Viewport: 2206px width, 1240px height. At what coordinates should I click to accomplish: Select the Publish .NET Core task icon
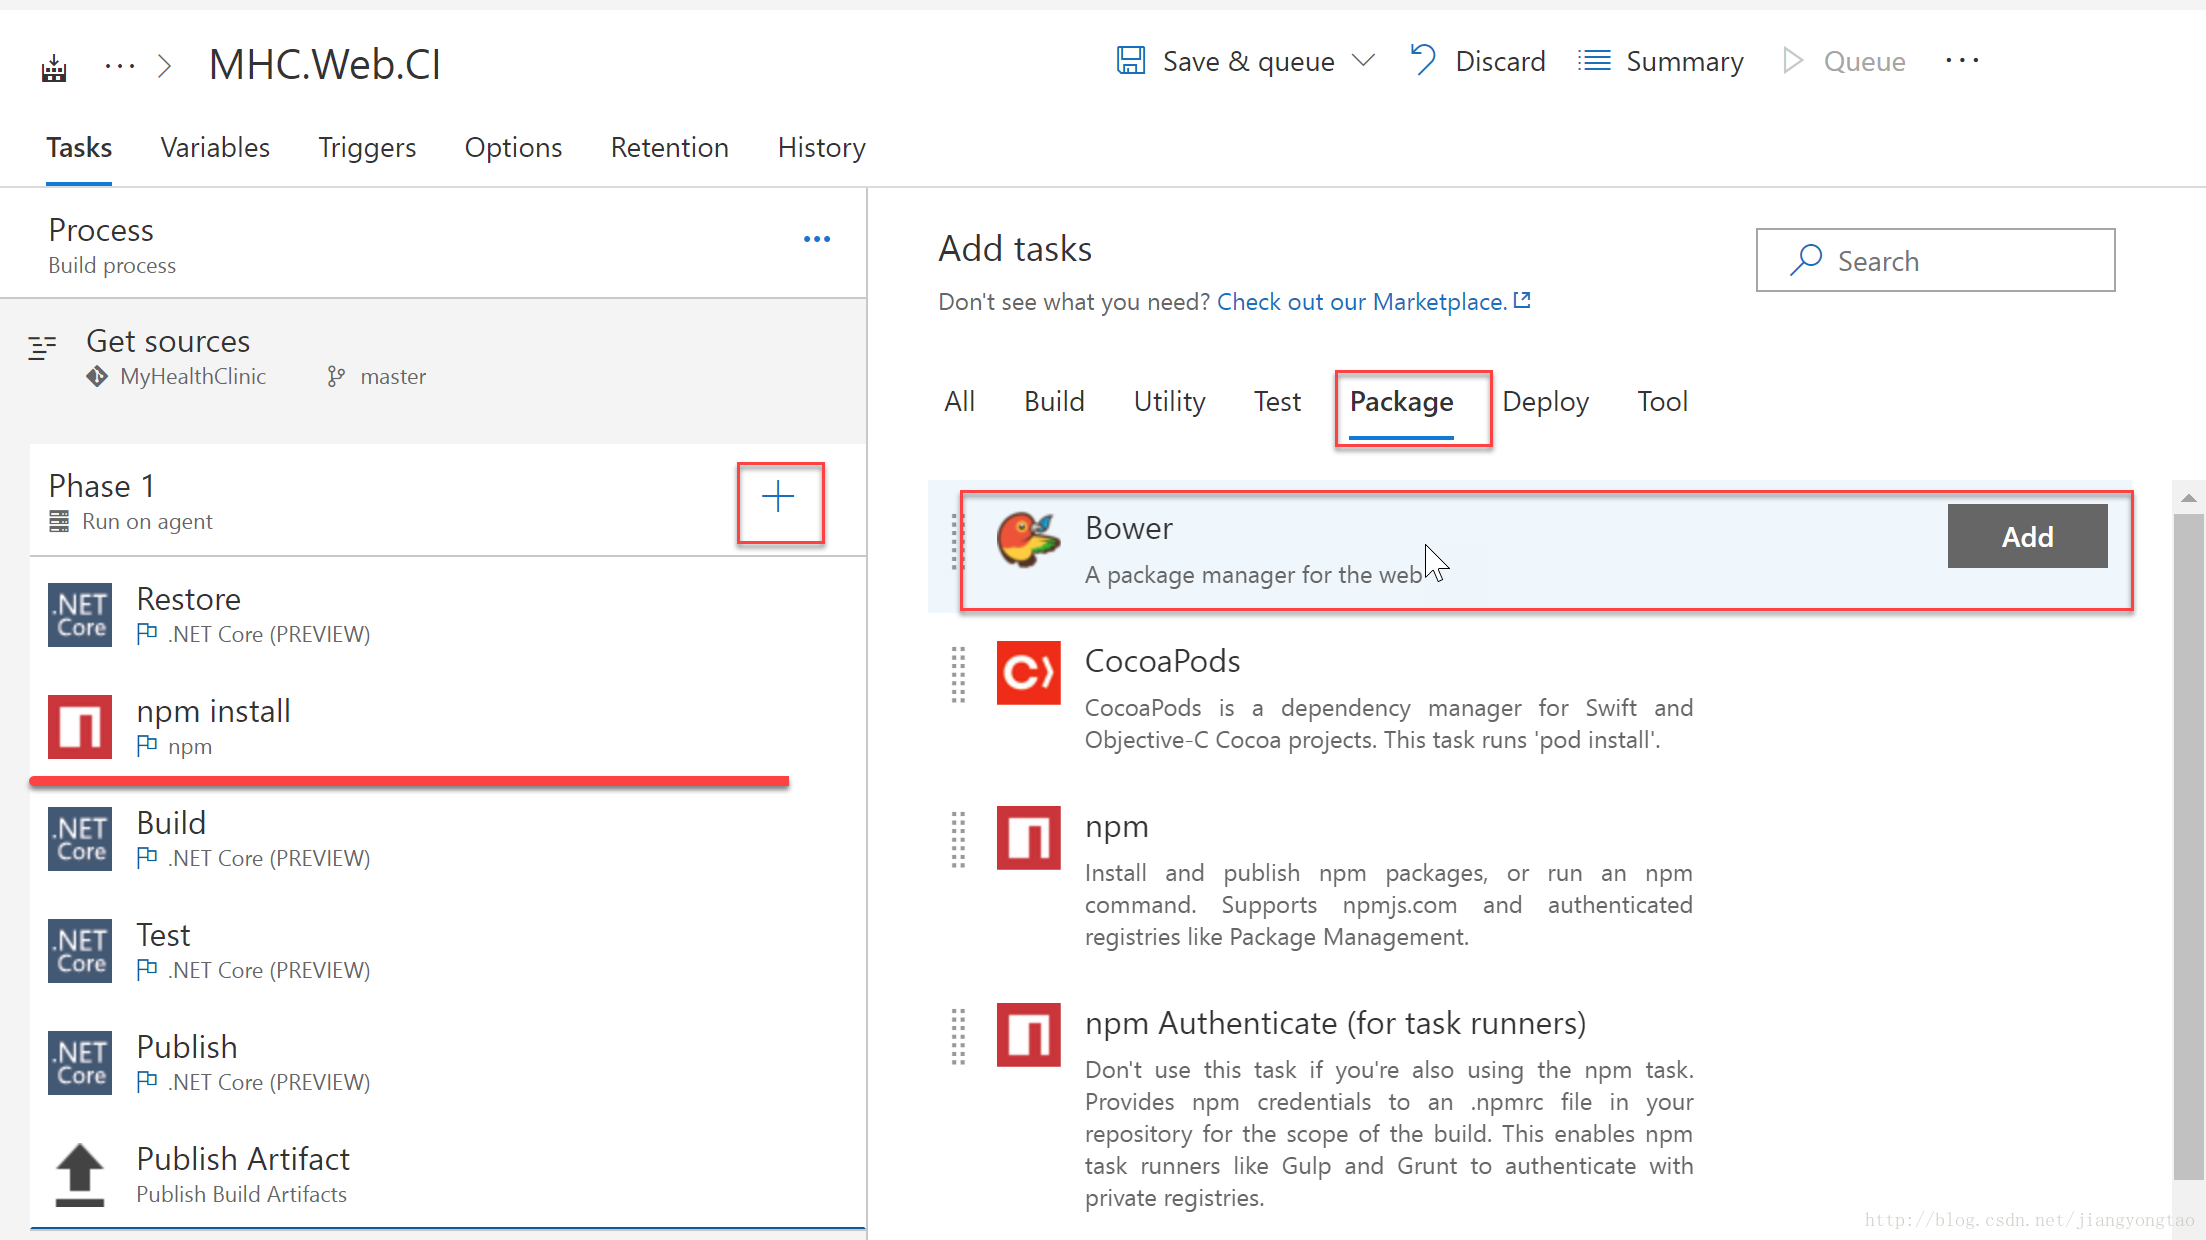[80, 1063]
